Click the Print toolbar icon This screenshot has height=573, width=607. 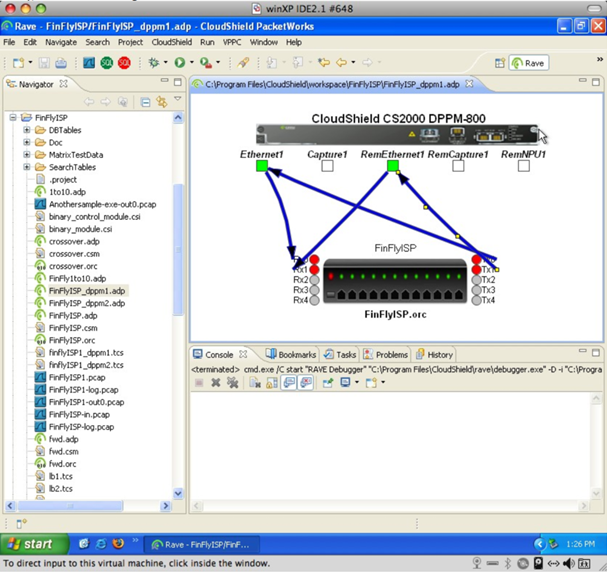tap(61, 63)
